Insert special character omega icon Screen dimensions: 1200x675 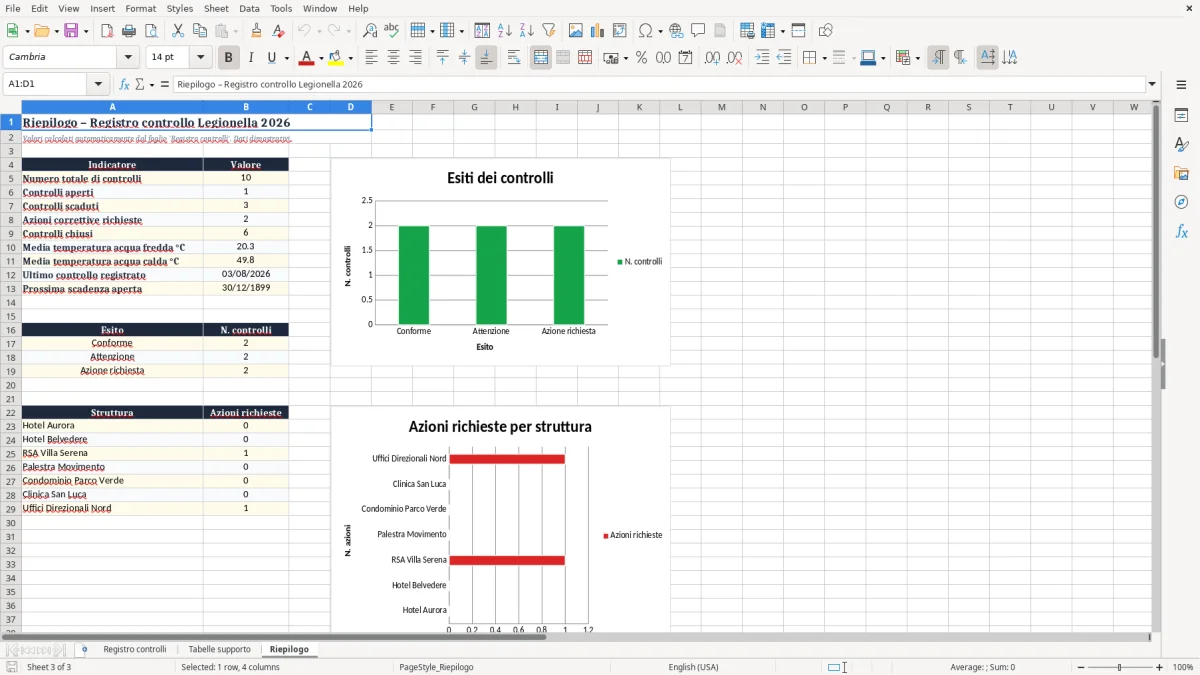point(645,31)
